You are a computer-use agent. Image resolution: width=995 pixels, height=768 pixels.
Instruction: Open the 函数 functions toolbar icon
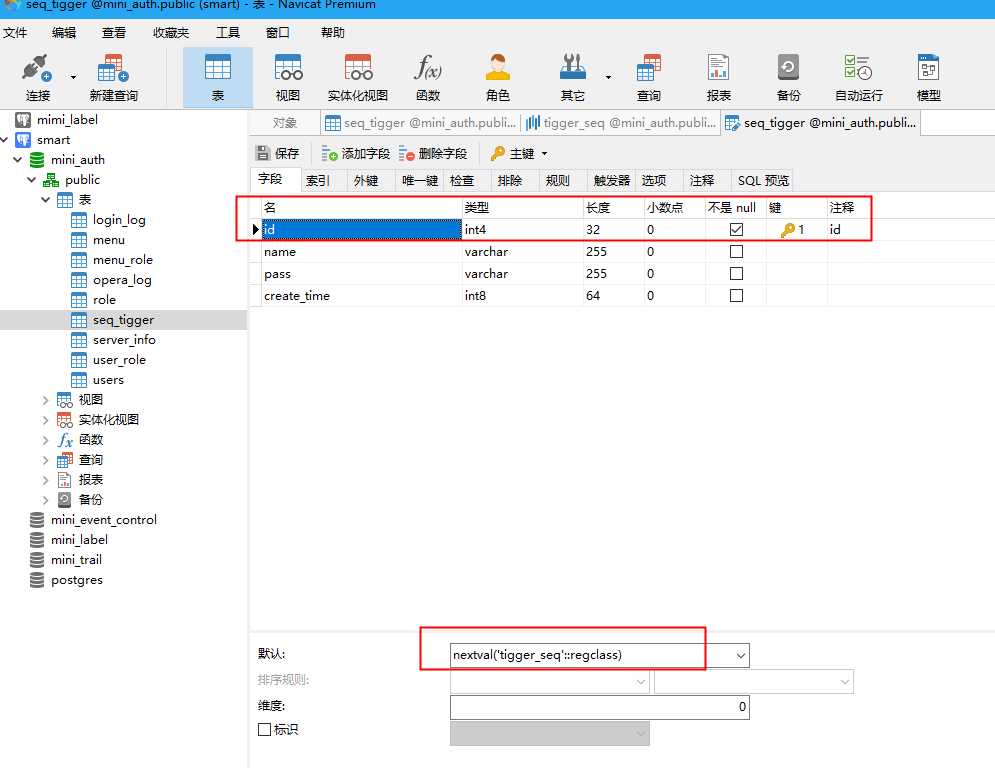pyautogui.click(x=428, y=77)
